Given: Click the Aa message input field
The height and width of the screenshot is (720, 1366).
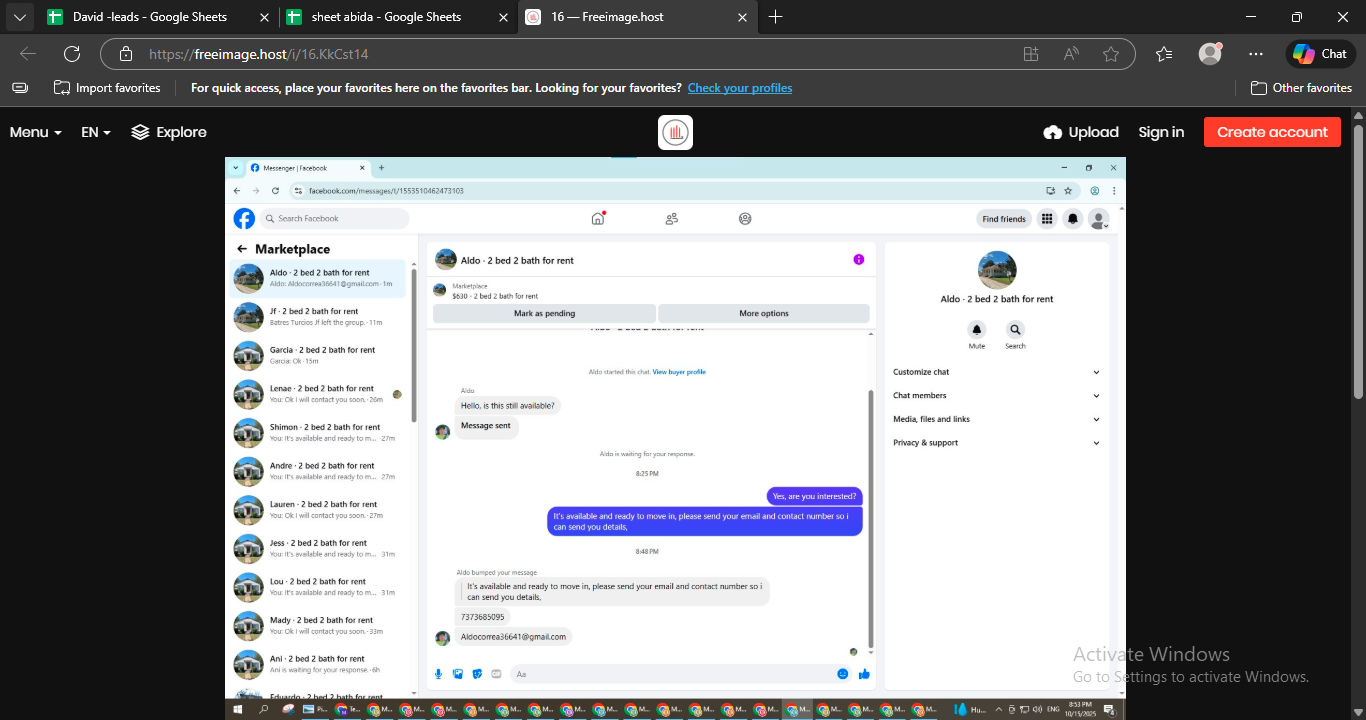Looking at the screenshot, I should pos(680,674).
